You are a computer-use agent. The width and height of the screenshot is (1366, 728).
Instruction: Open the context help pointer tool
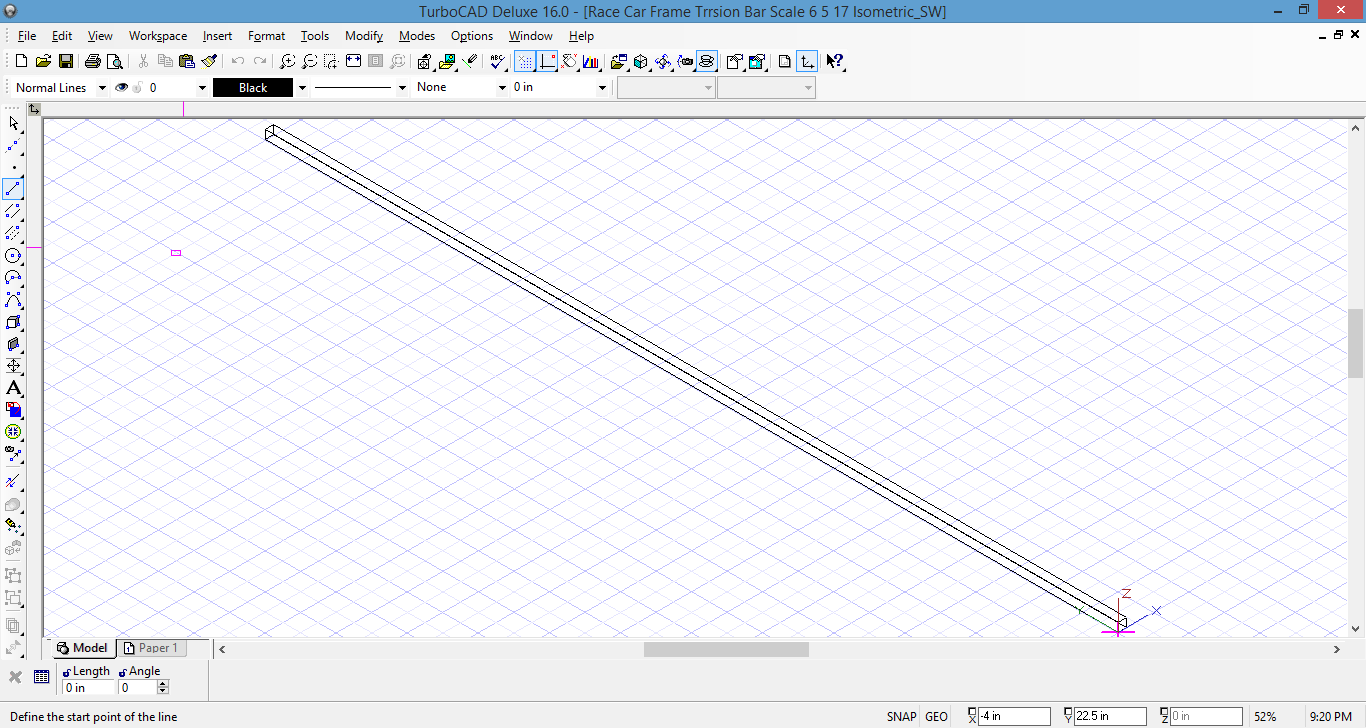point(835,61)
